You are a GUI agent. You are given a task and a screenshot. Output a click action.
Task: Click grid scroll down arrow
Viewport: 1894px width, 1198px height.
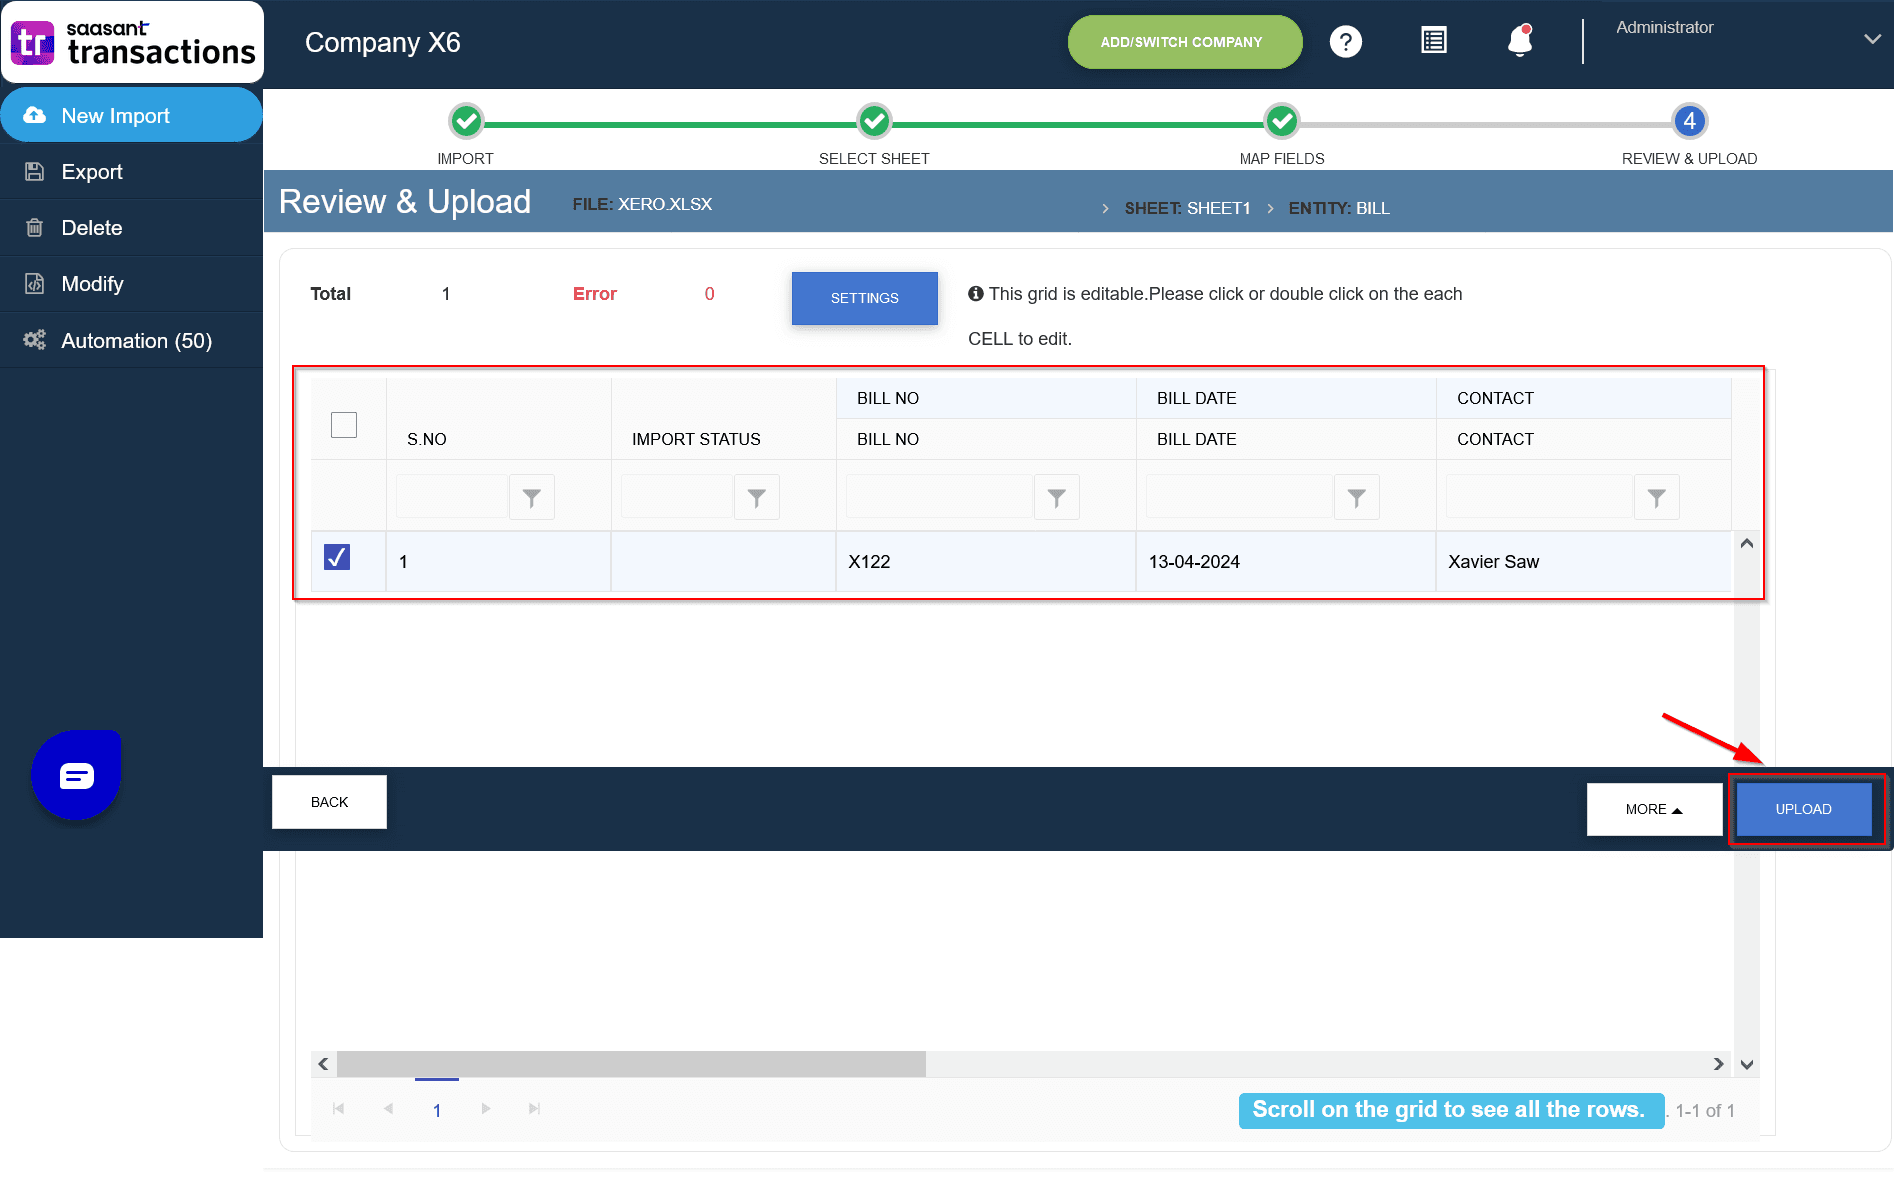point(1747,1065)
